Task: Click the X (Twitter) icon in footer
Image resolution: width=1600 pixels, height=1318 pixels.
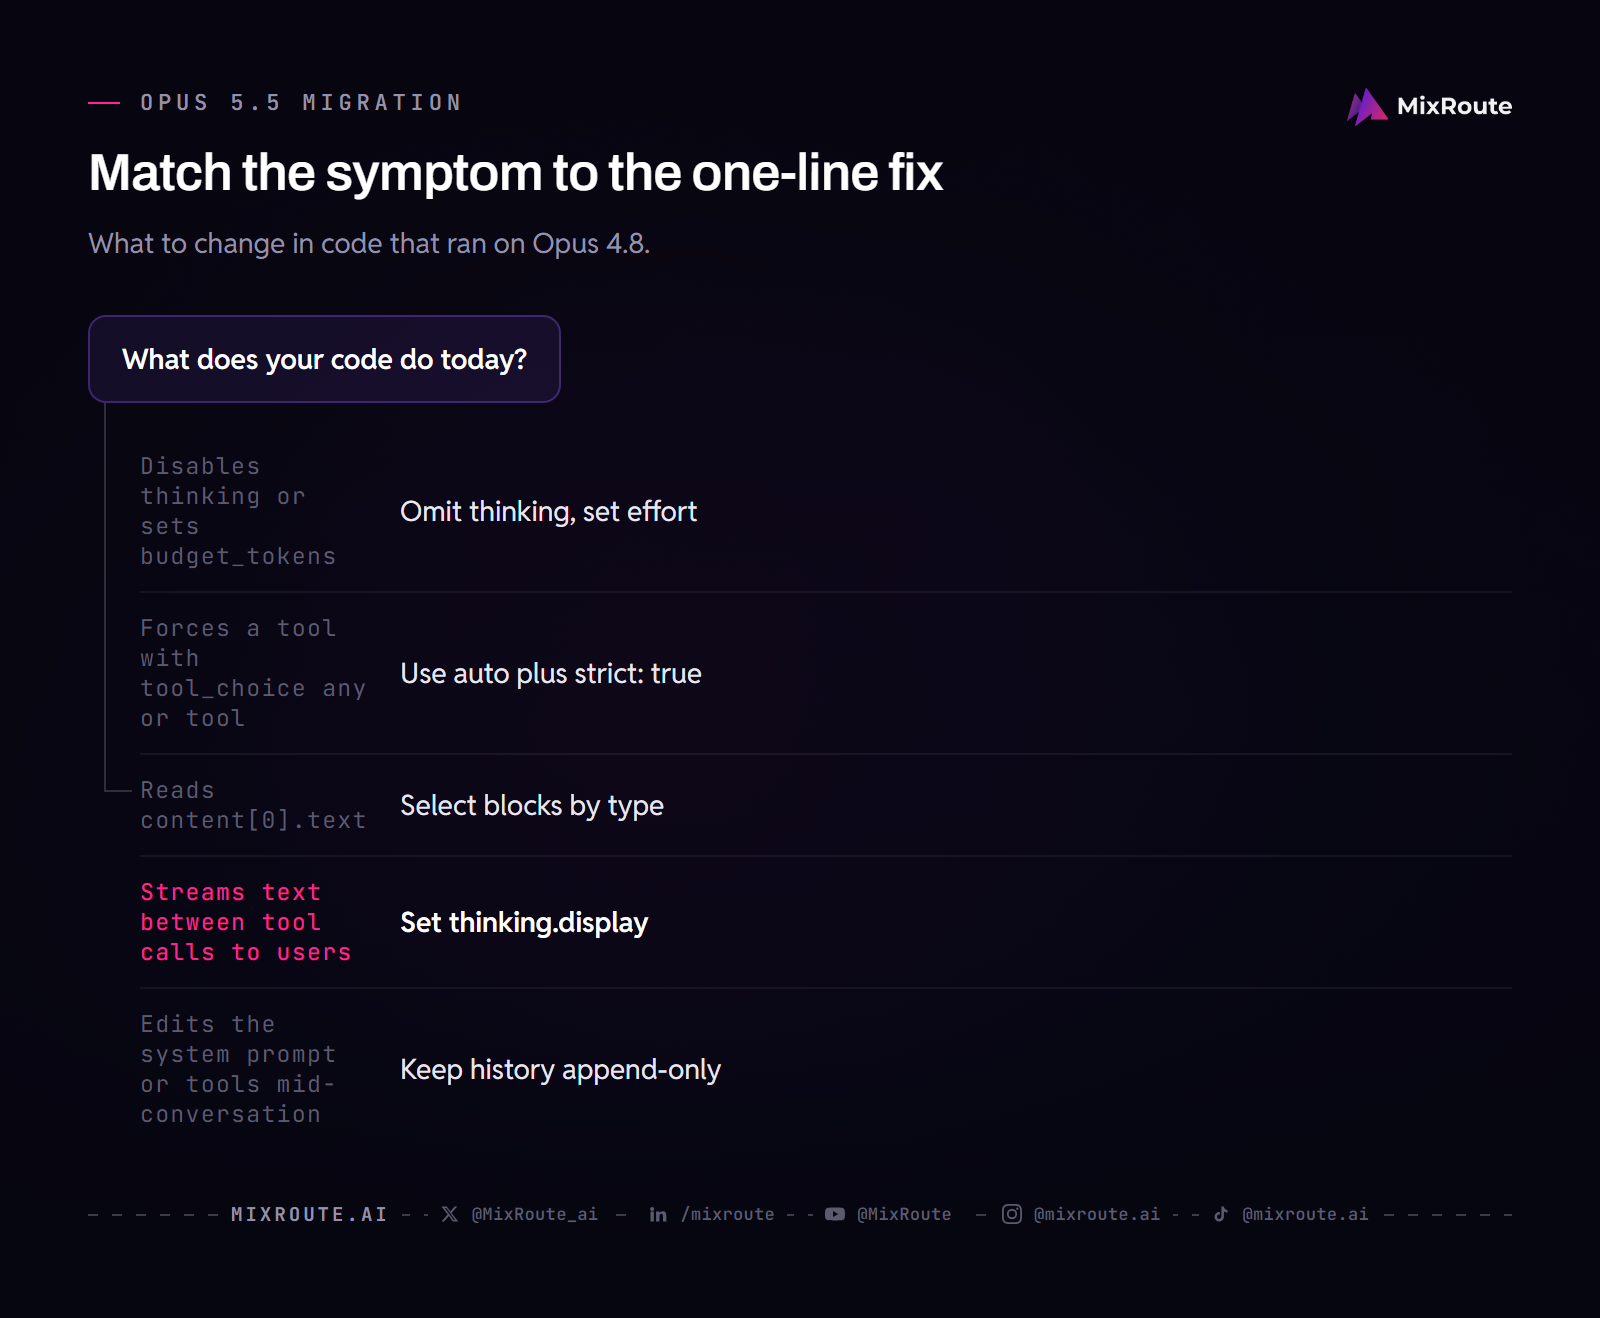Action: click(x=450, y=1214)
